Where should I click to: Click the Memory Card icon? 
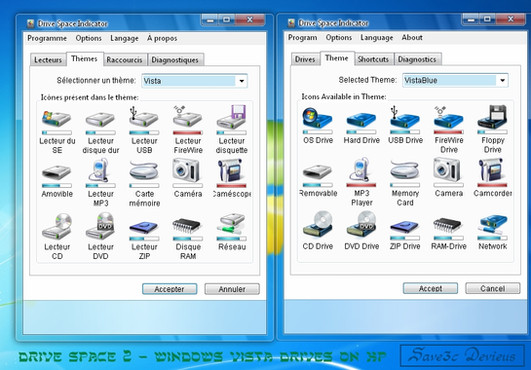click(x=405, y=171)
